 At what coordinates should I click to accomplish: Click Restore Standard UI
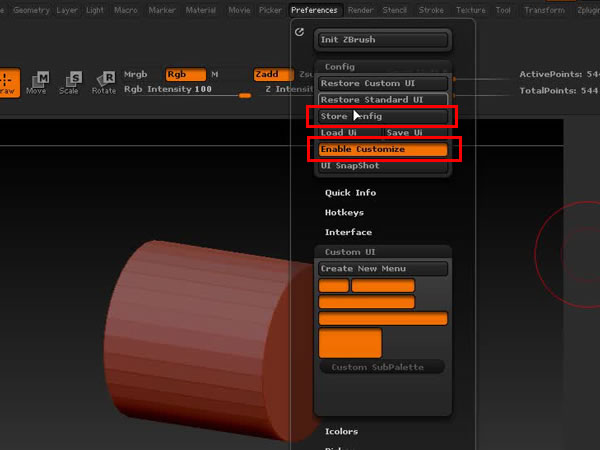(383, 100)
